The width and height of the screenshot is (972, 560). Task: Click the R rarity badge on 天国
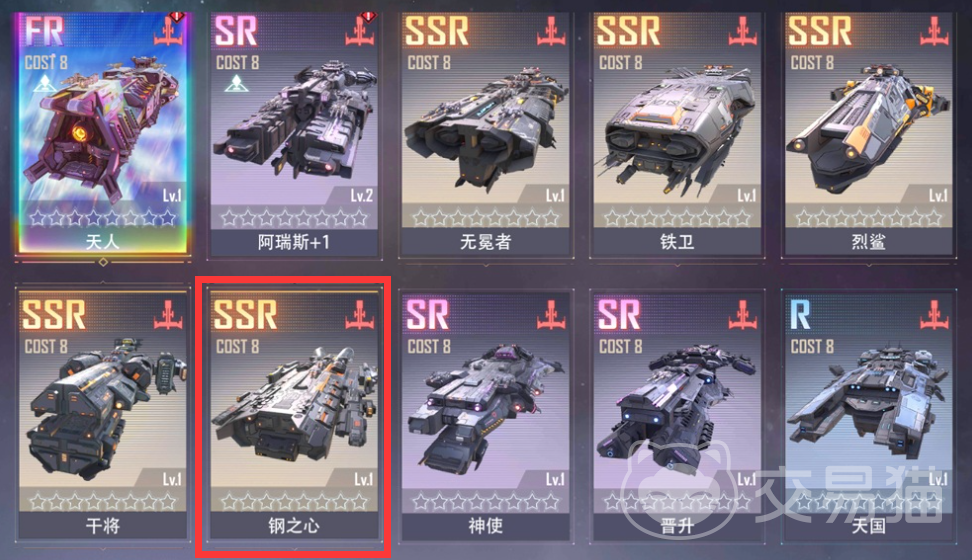pos(800,314)
